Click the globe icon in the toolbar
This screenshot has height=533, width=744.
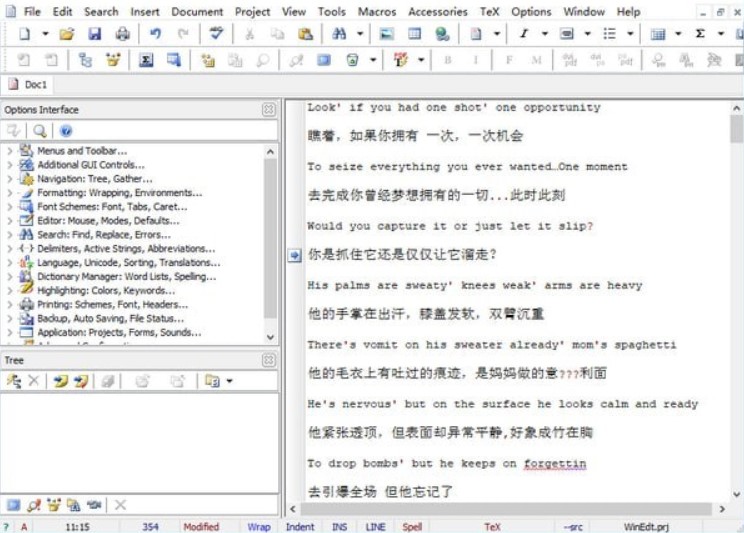click(x=442, y=34)
